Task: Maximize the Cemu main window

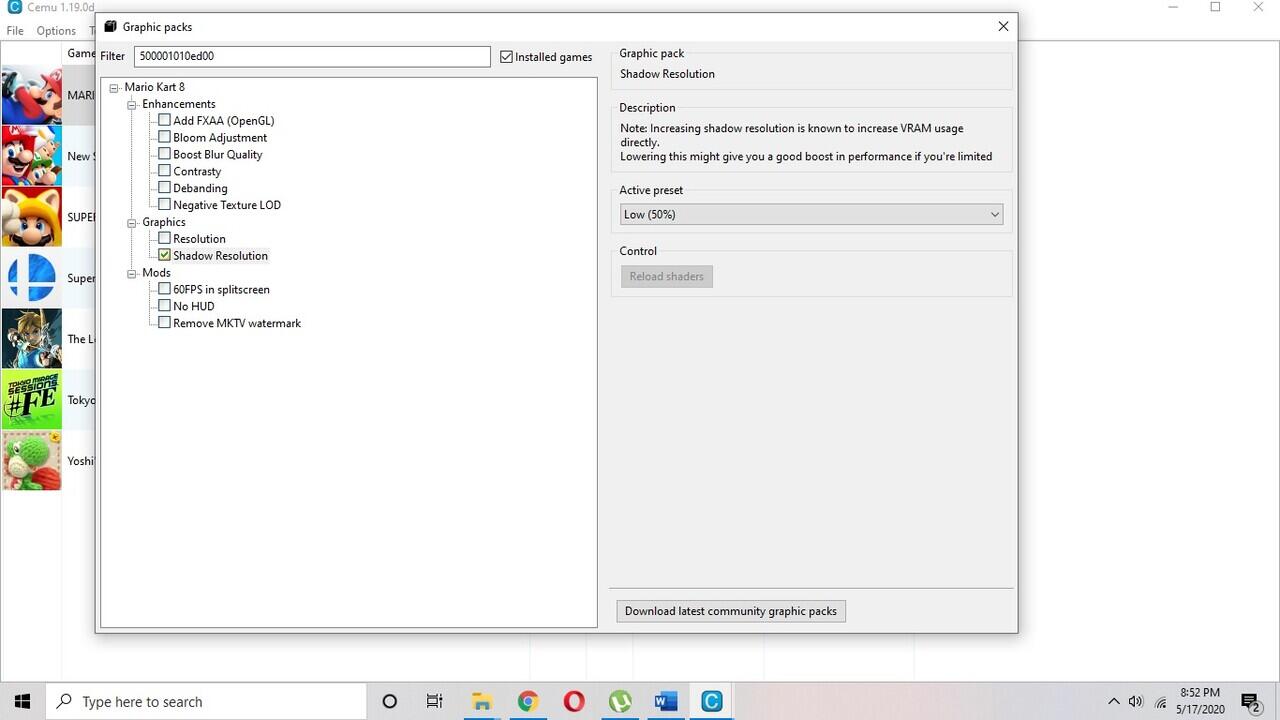Action: [x=1216, y=7]
